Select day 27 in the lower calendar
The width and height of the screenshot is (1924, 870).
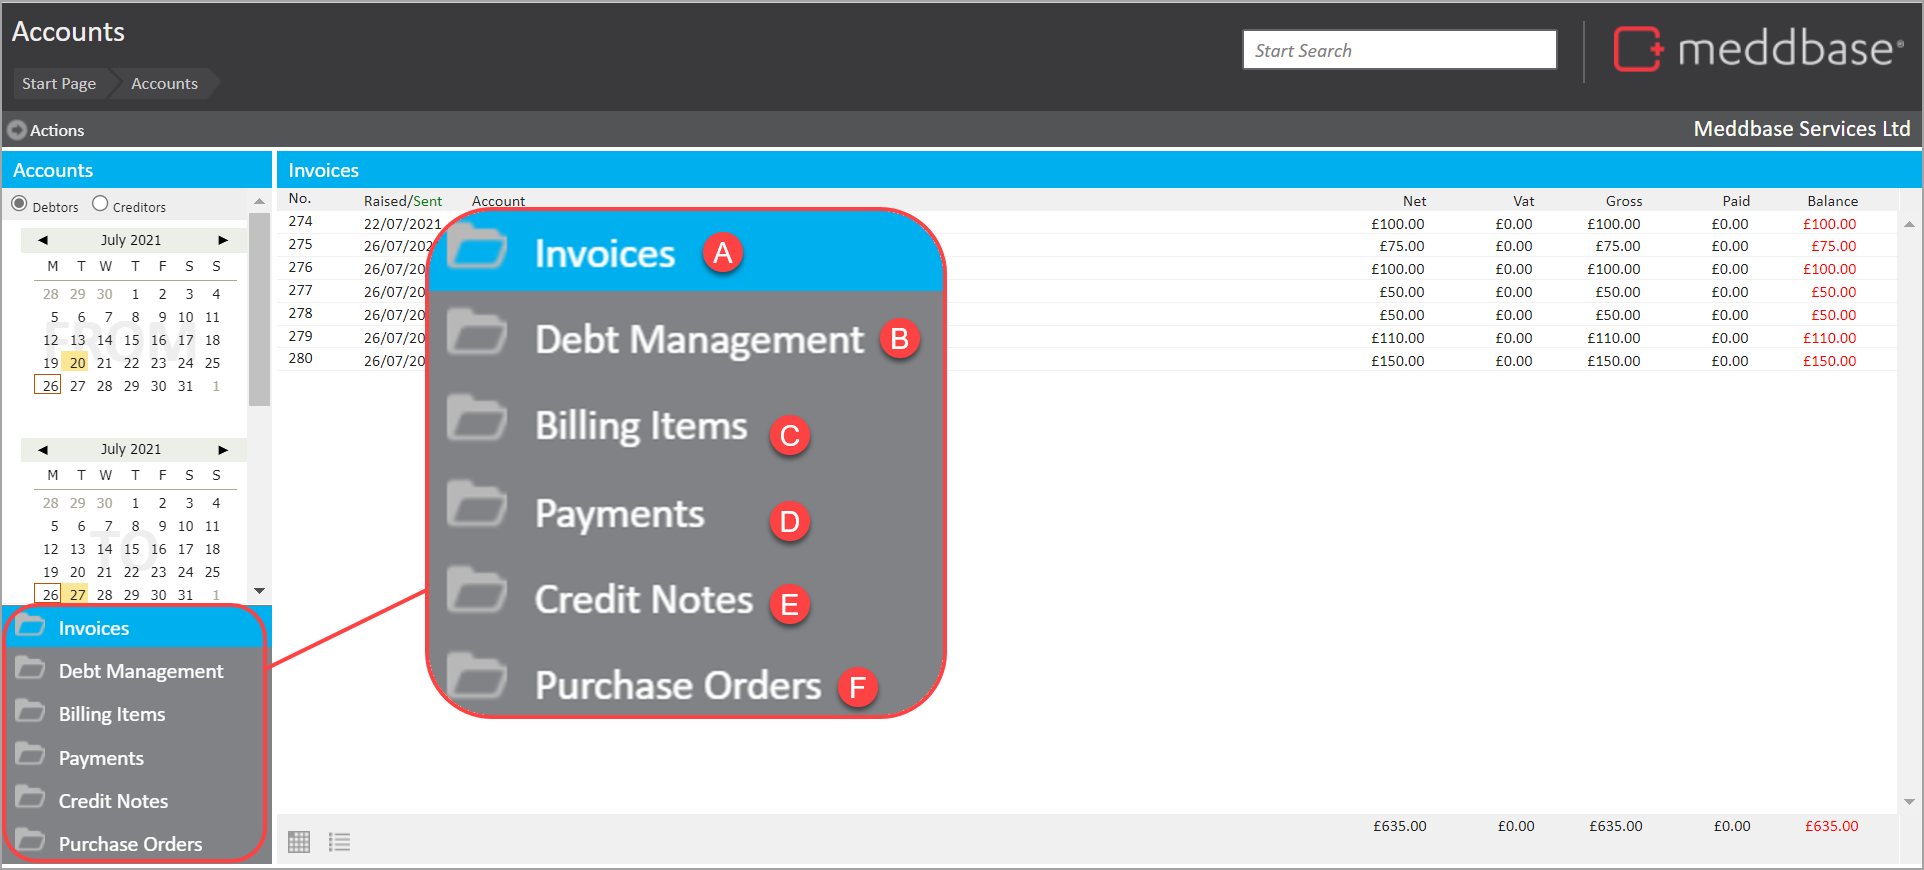[x=77, y=595]
